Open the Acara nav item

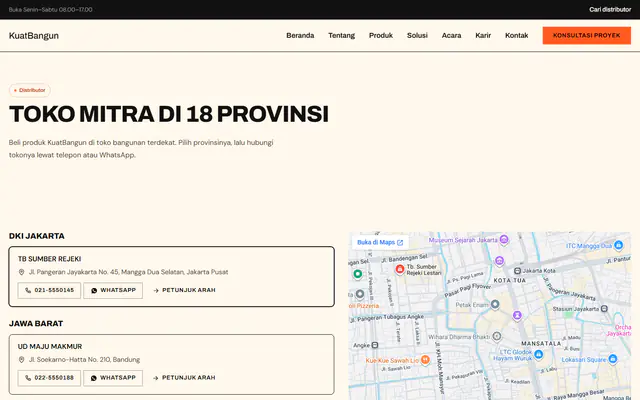pos(451,36)
